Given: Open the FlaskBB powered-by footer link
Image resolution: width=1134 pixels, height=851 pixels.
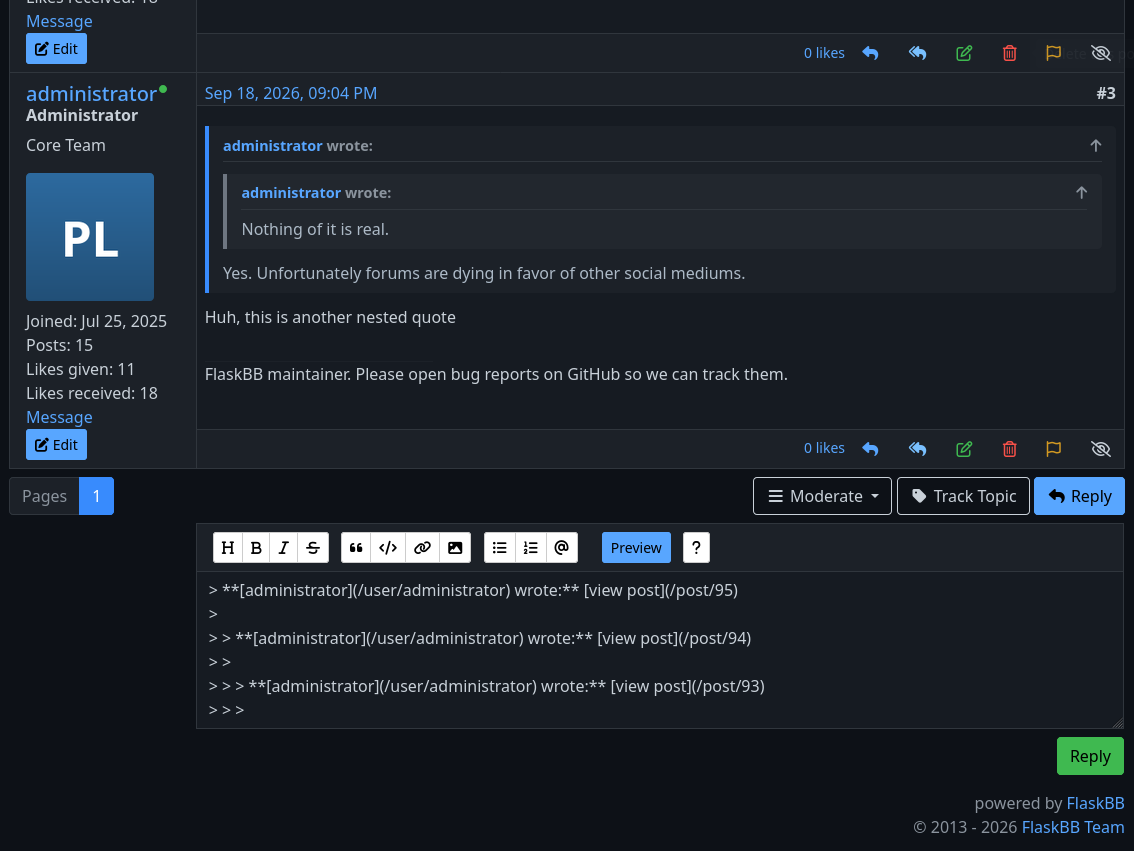Looking at the screenshot, I should click(x=1095, y=803).
